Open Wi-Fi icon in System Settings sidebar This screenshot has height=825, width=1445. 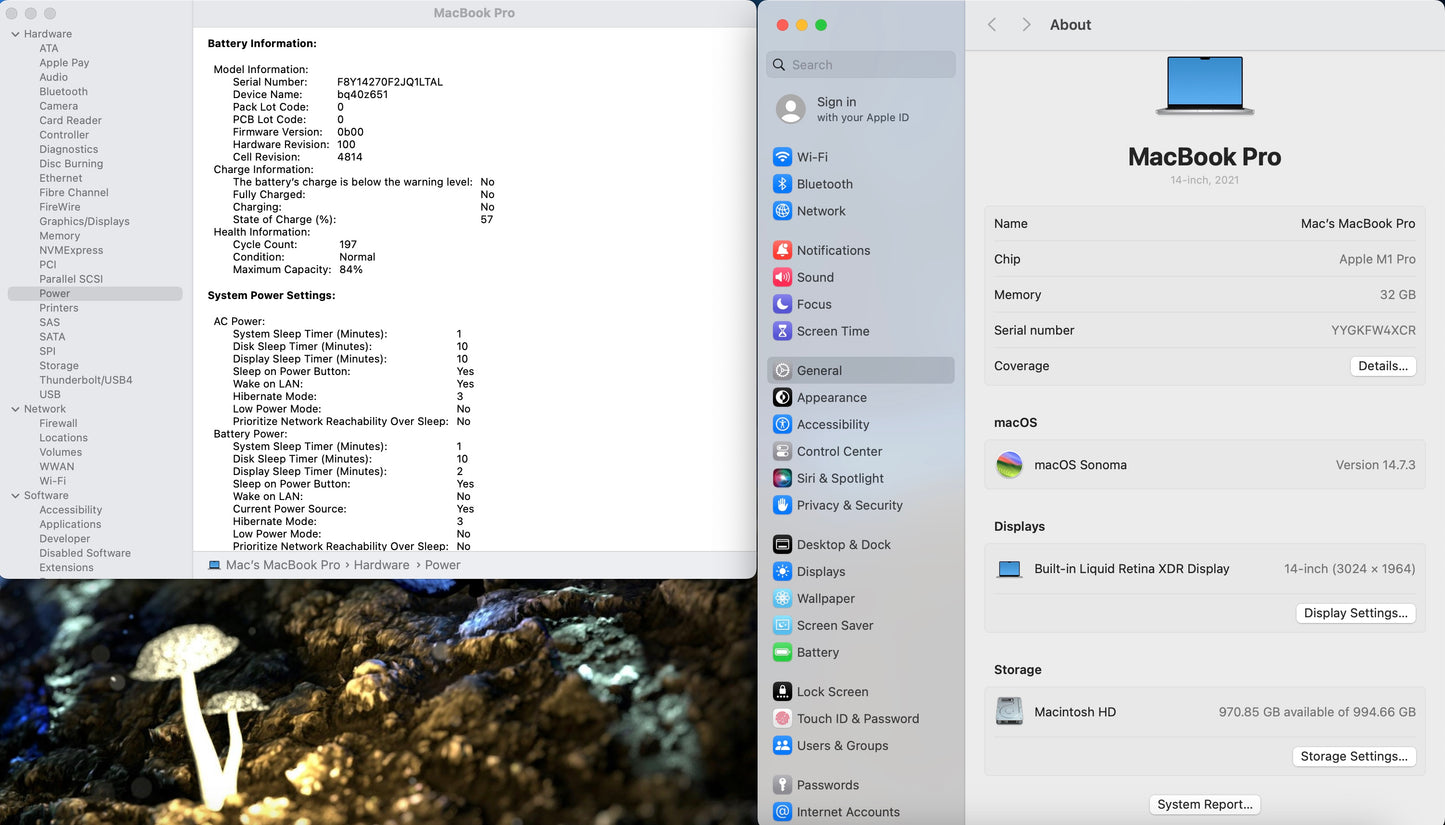pos(782,157)
